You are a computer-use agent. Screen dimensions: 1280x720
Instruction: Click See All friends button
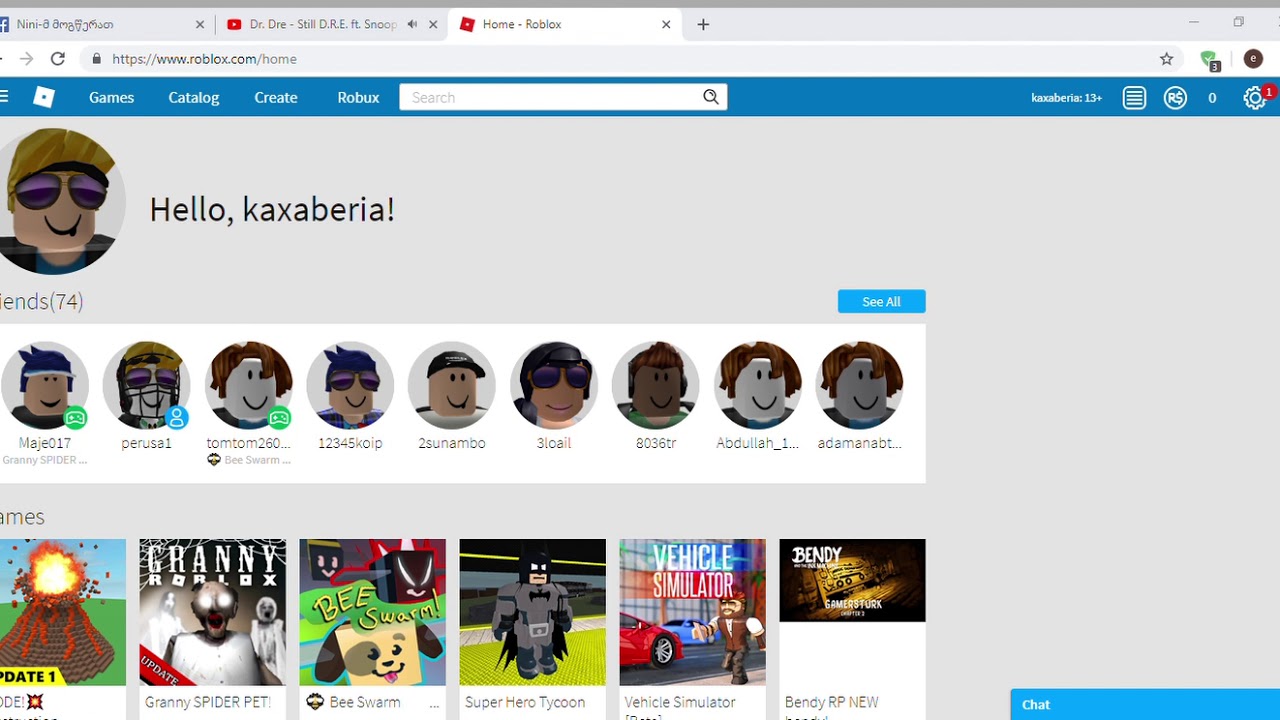coord(881,302)
